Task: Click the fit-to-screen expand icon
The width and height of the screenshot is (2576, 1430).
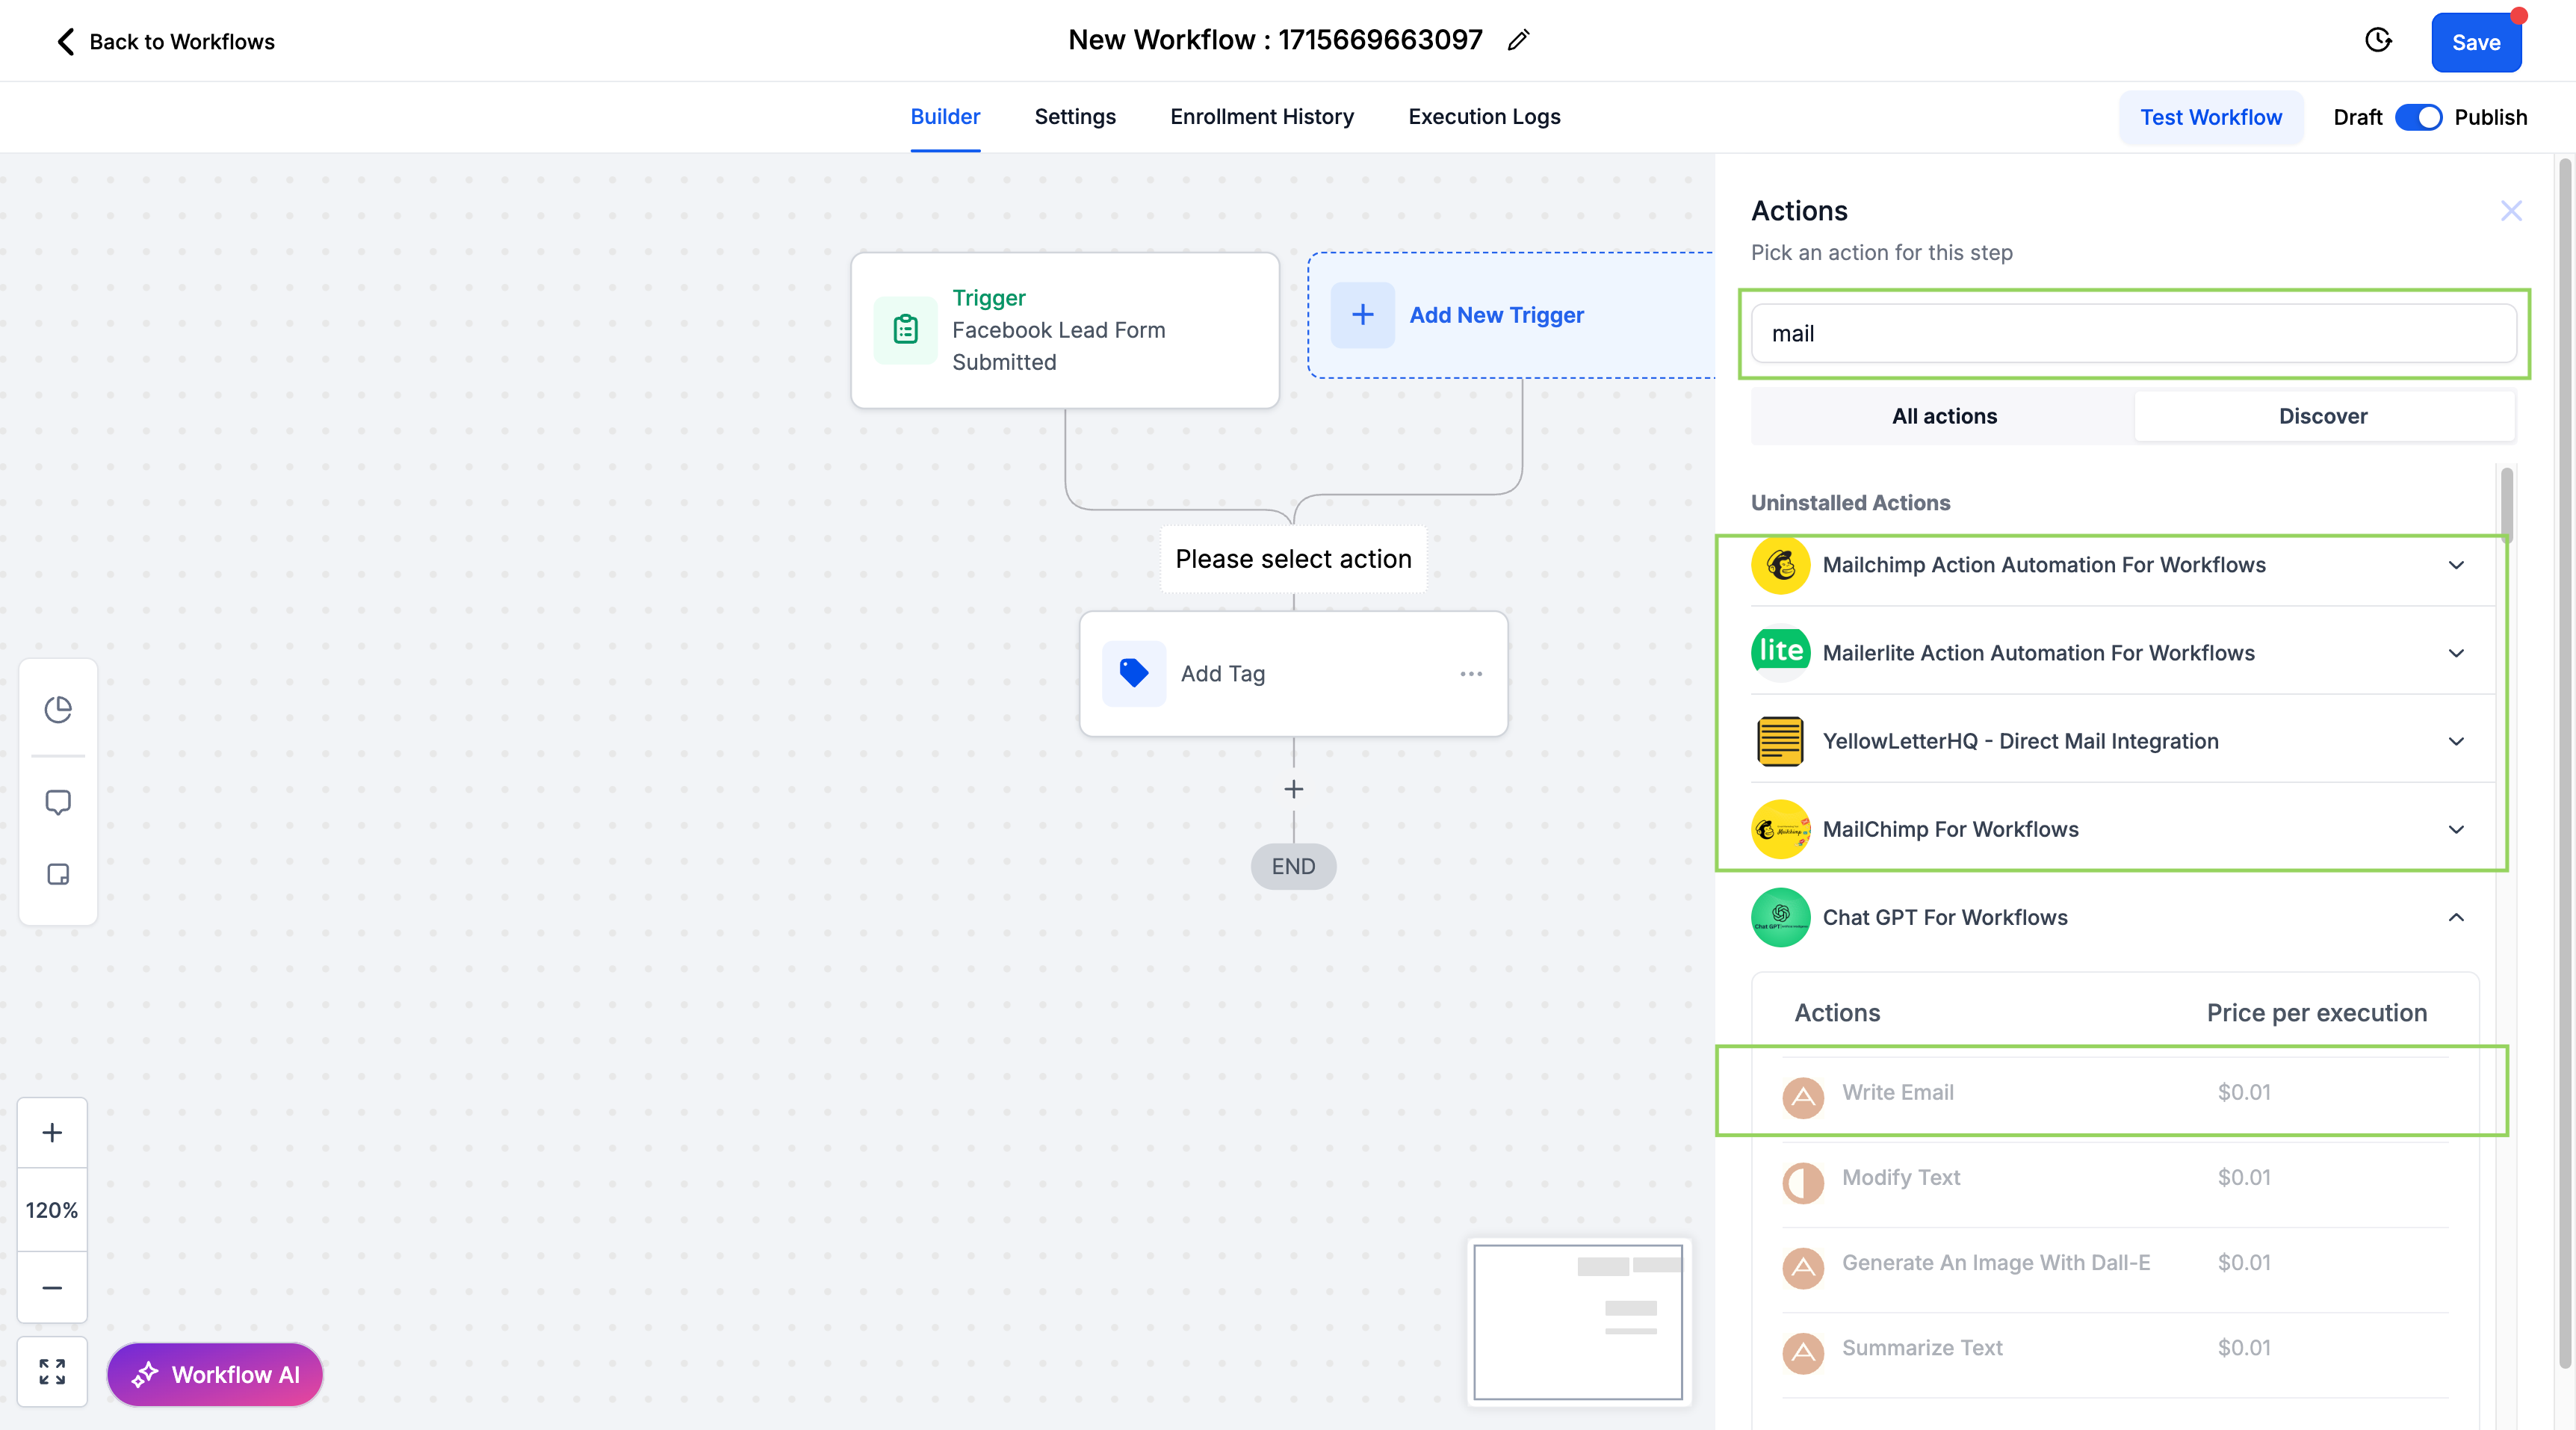Action: 52,1371
